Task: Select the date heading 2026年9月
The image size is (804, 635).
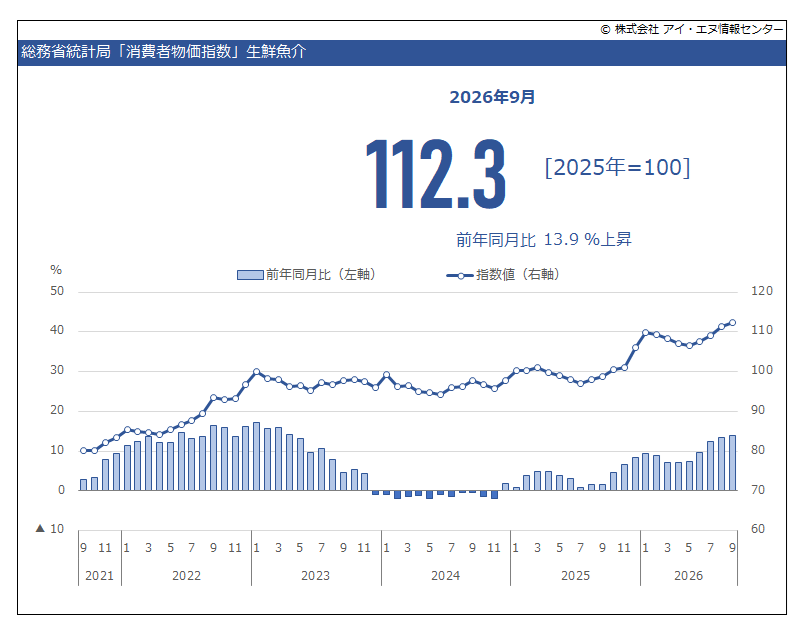Action: point(492,97)
